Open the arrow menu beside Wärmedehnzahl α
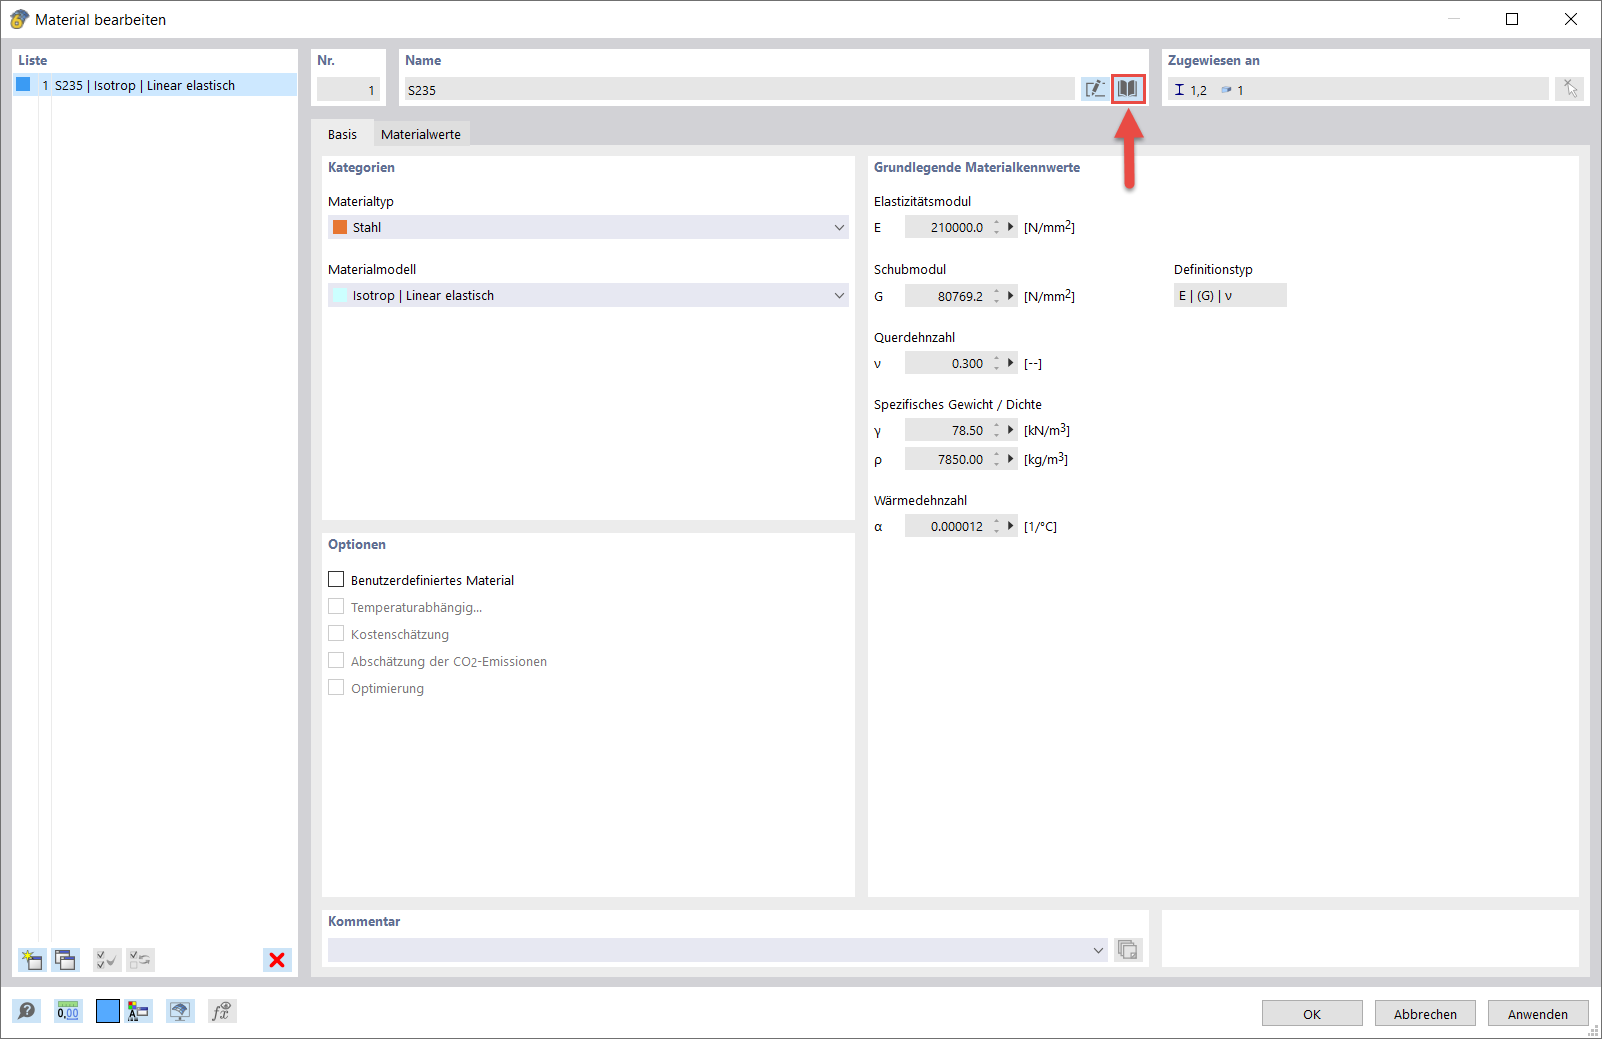This screenshot has height=1039, width=1602. click(1011, 526)
